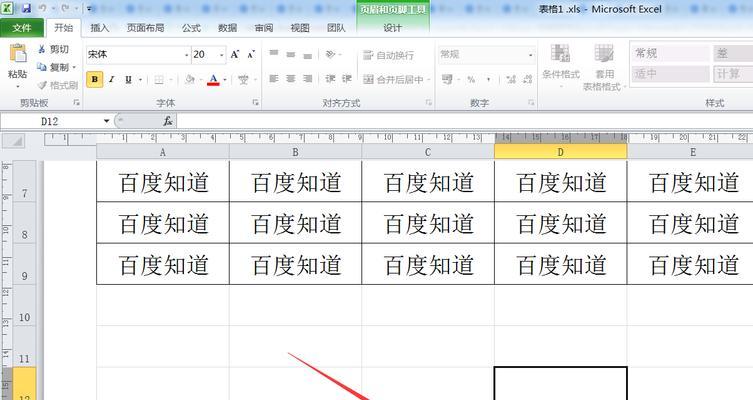This screenshot has width=753, height=400.
Task: Open the Clipboard group dialog launcher
Action: (x=76, y=102)
